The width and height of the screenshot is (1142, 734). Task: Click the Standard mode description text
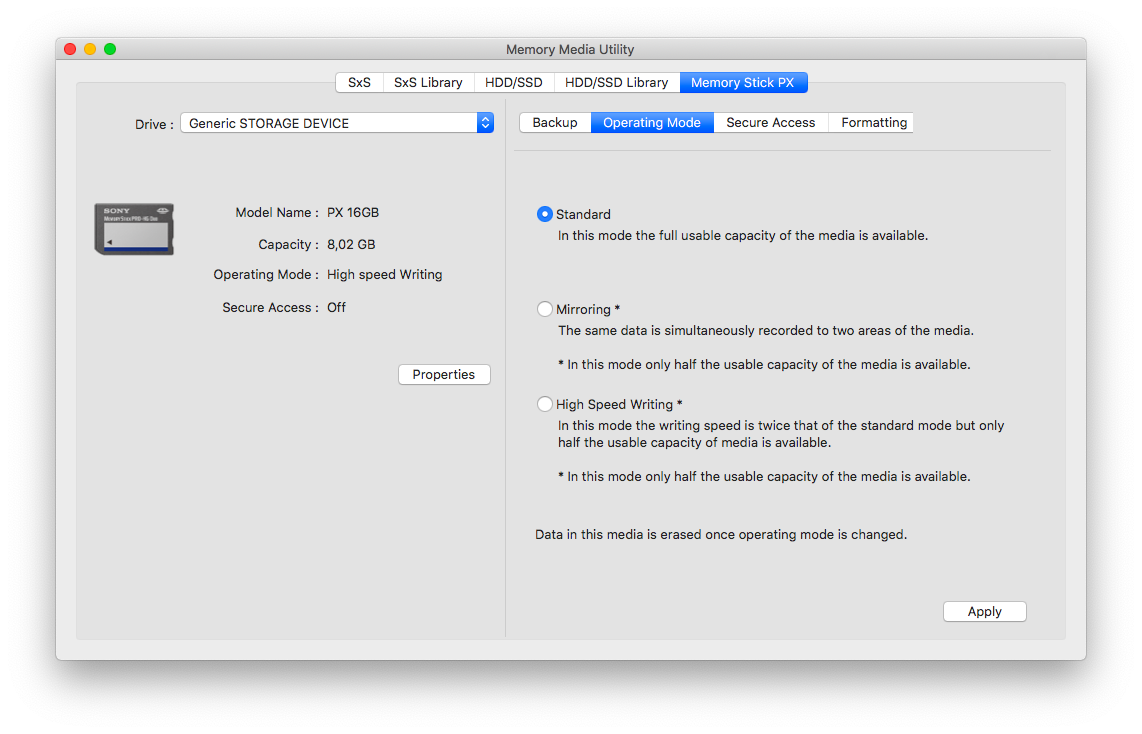click(743, 236)
